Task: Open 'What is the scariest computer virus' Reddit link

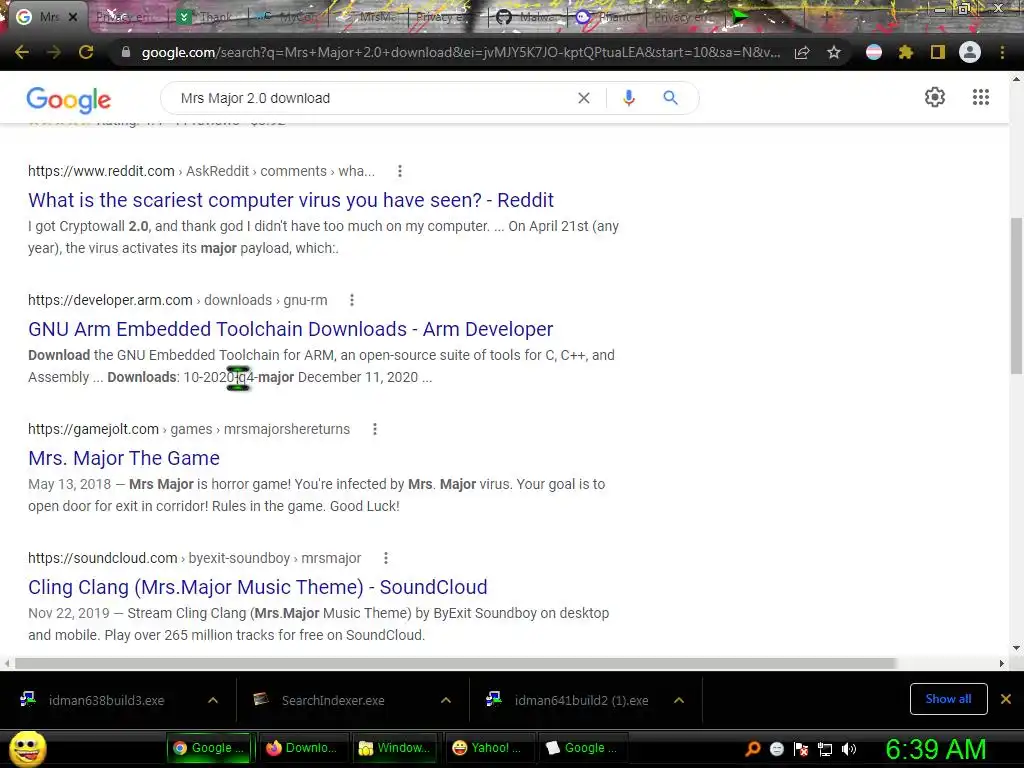Action: (x=291, y=200)
